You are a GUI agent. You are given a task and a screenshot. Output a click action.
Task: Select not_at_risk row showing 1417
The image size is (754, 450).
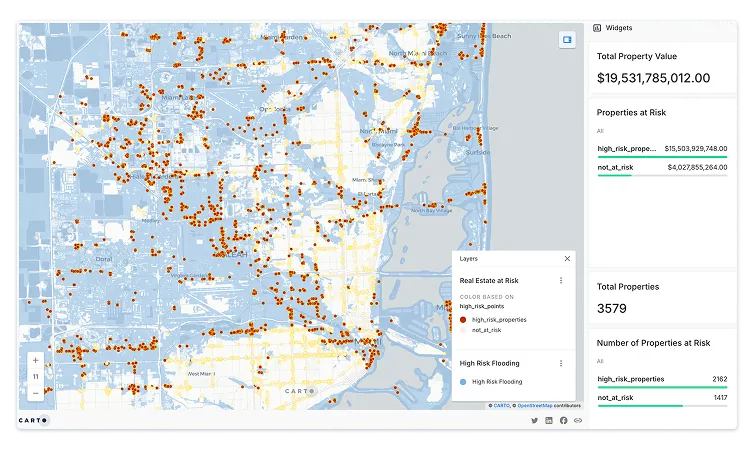click(662, 400)
